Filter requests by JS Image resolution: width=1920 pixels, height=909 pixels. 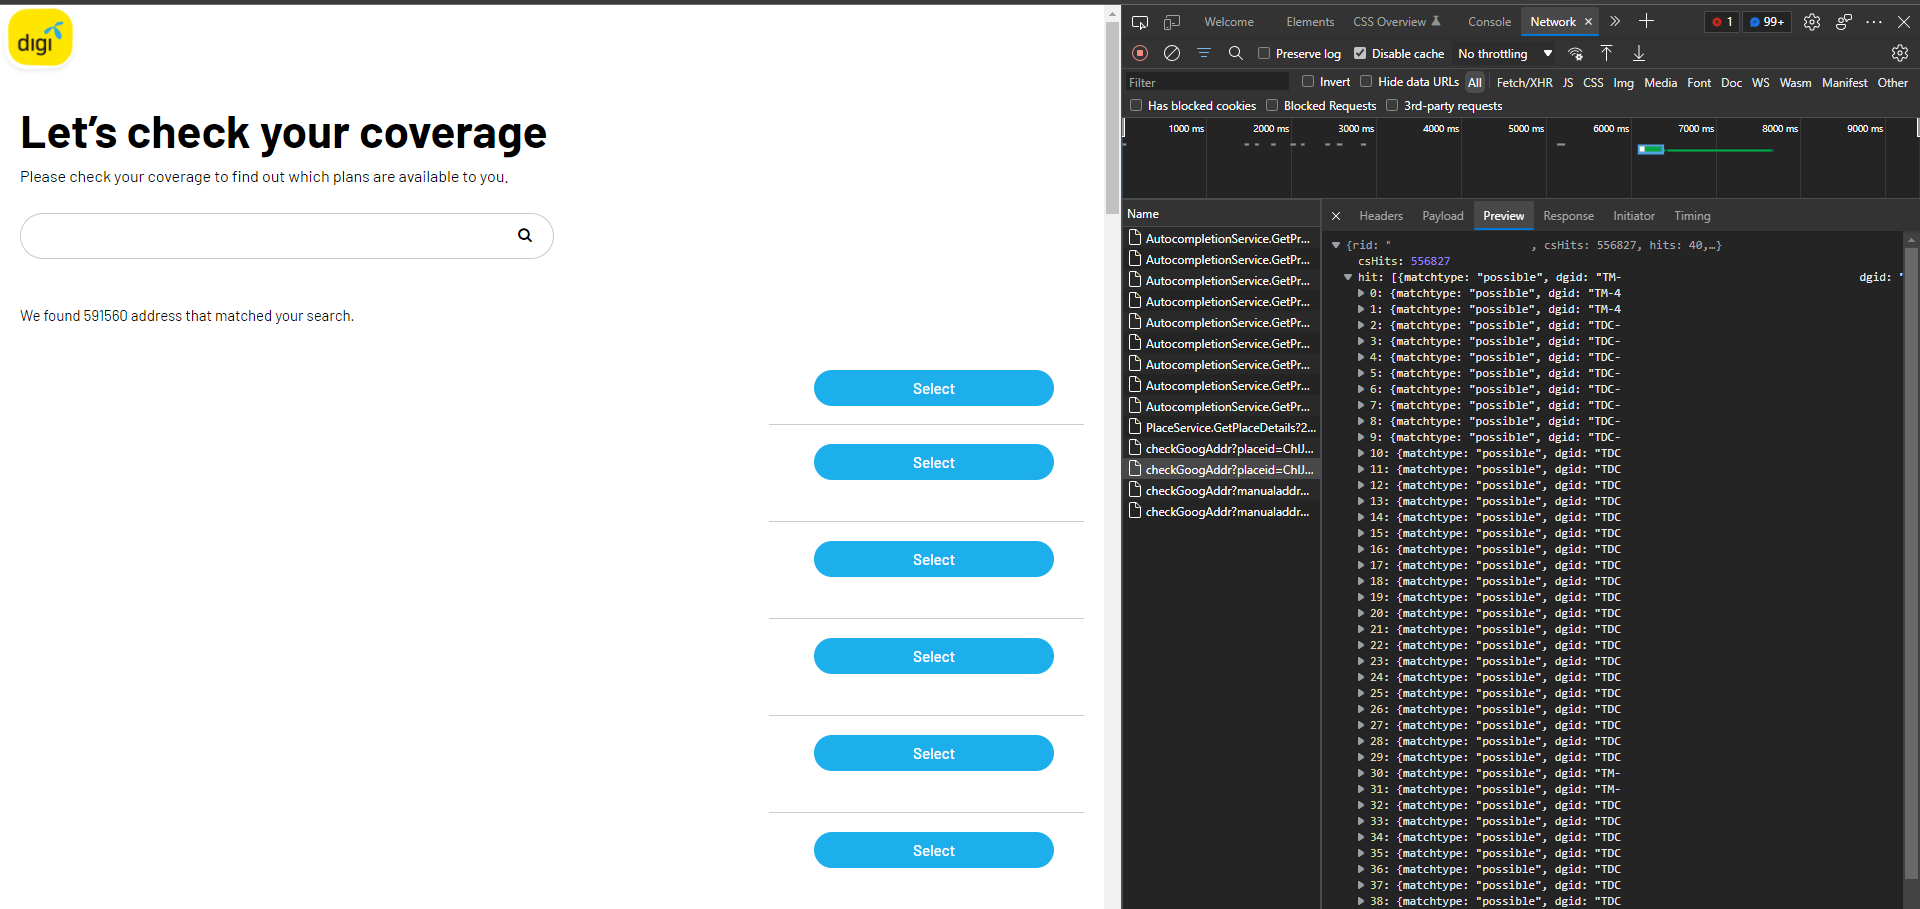[x=1568, y=83]
